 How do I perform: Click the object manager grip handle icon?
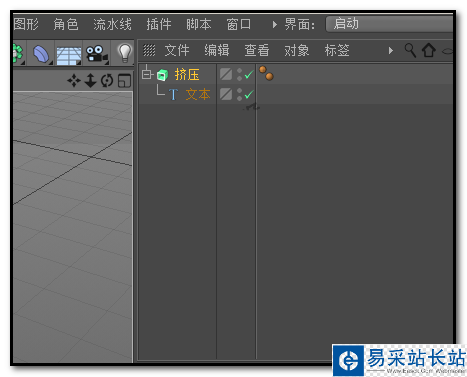149,50
